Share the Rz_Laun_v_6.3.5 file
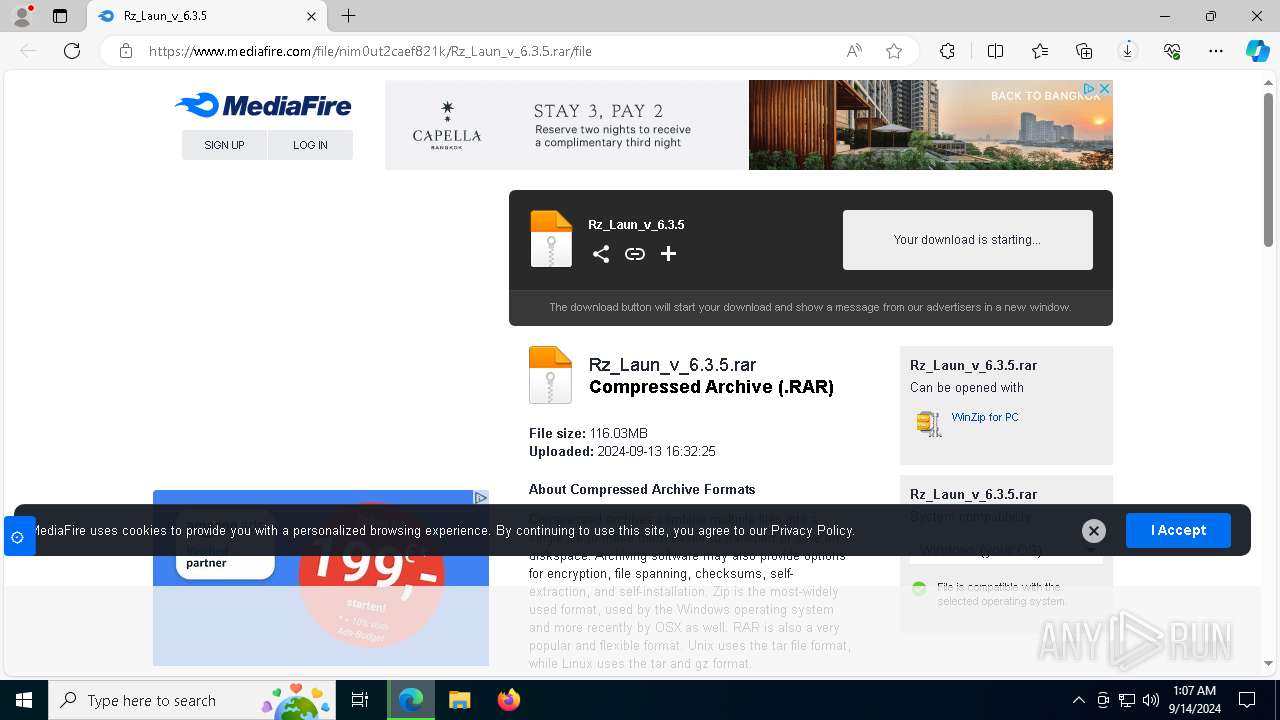This screenshot has width=1280, height=720. (x=601, y=254)
